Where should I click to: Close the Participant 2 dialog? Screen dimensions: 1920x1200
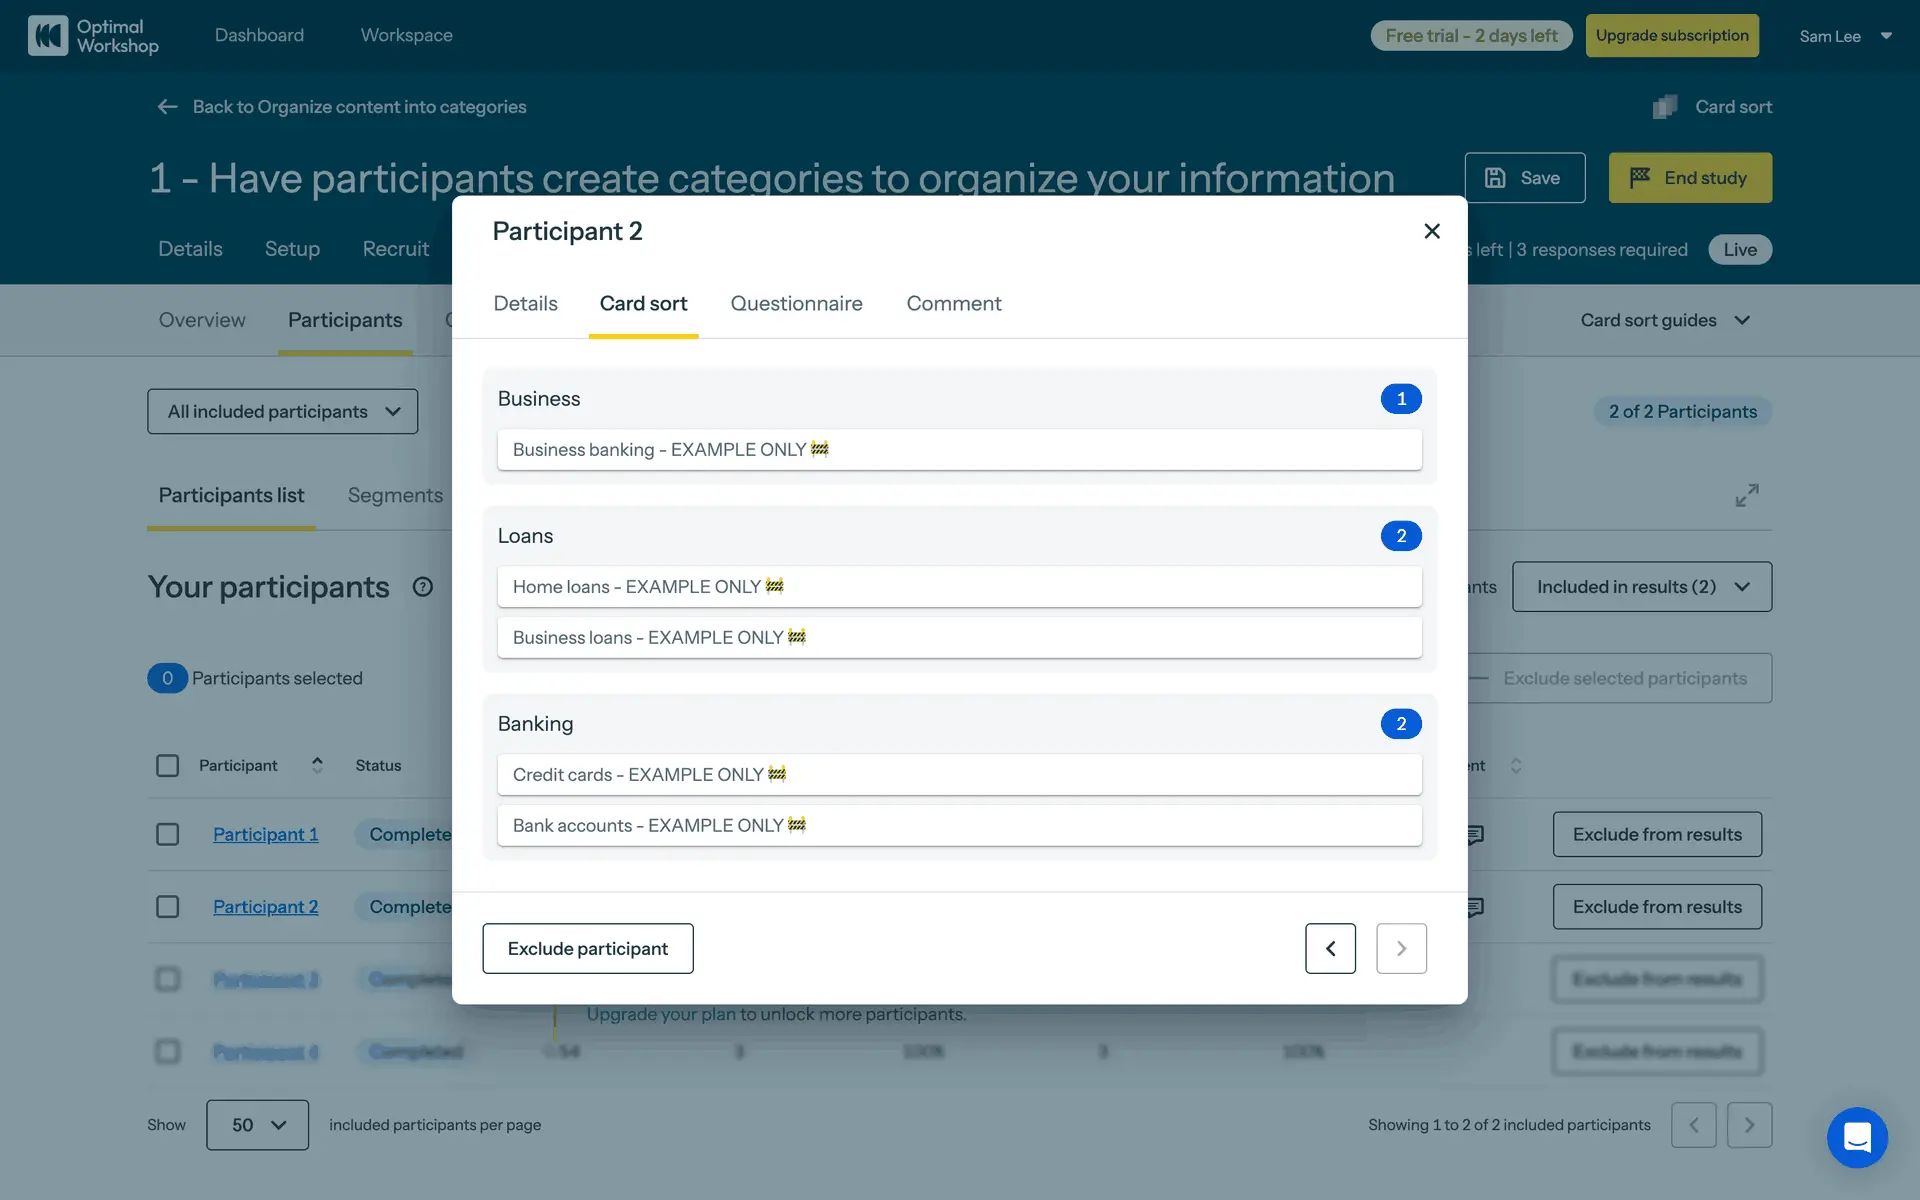[x=1431, y=231]
